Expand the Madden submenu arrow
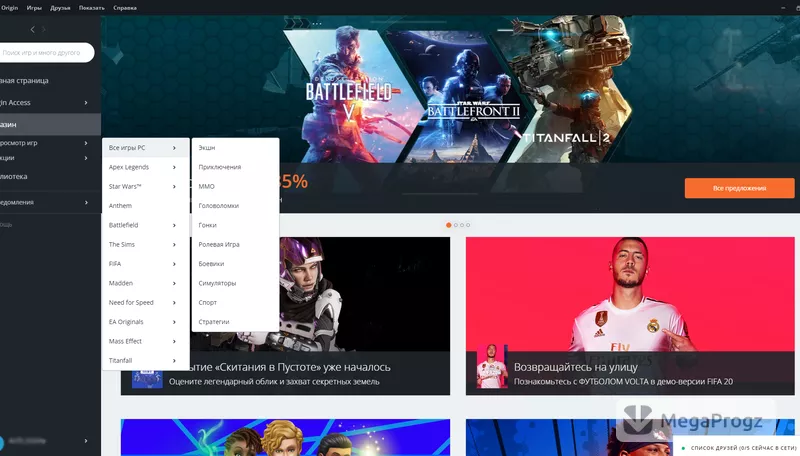Viewport: 800px width, 456px height. click(x=174, y=284)
